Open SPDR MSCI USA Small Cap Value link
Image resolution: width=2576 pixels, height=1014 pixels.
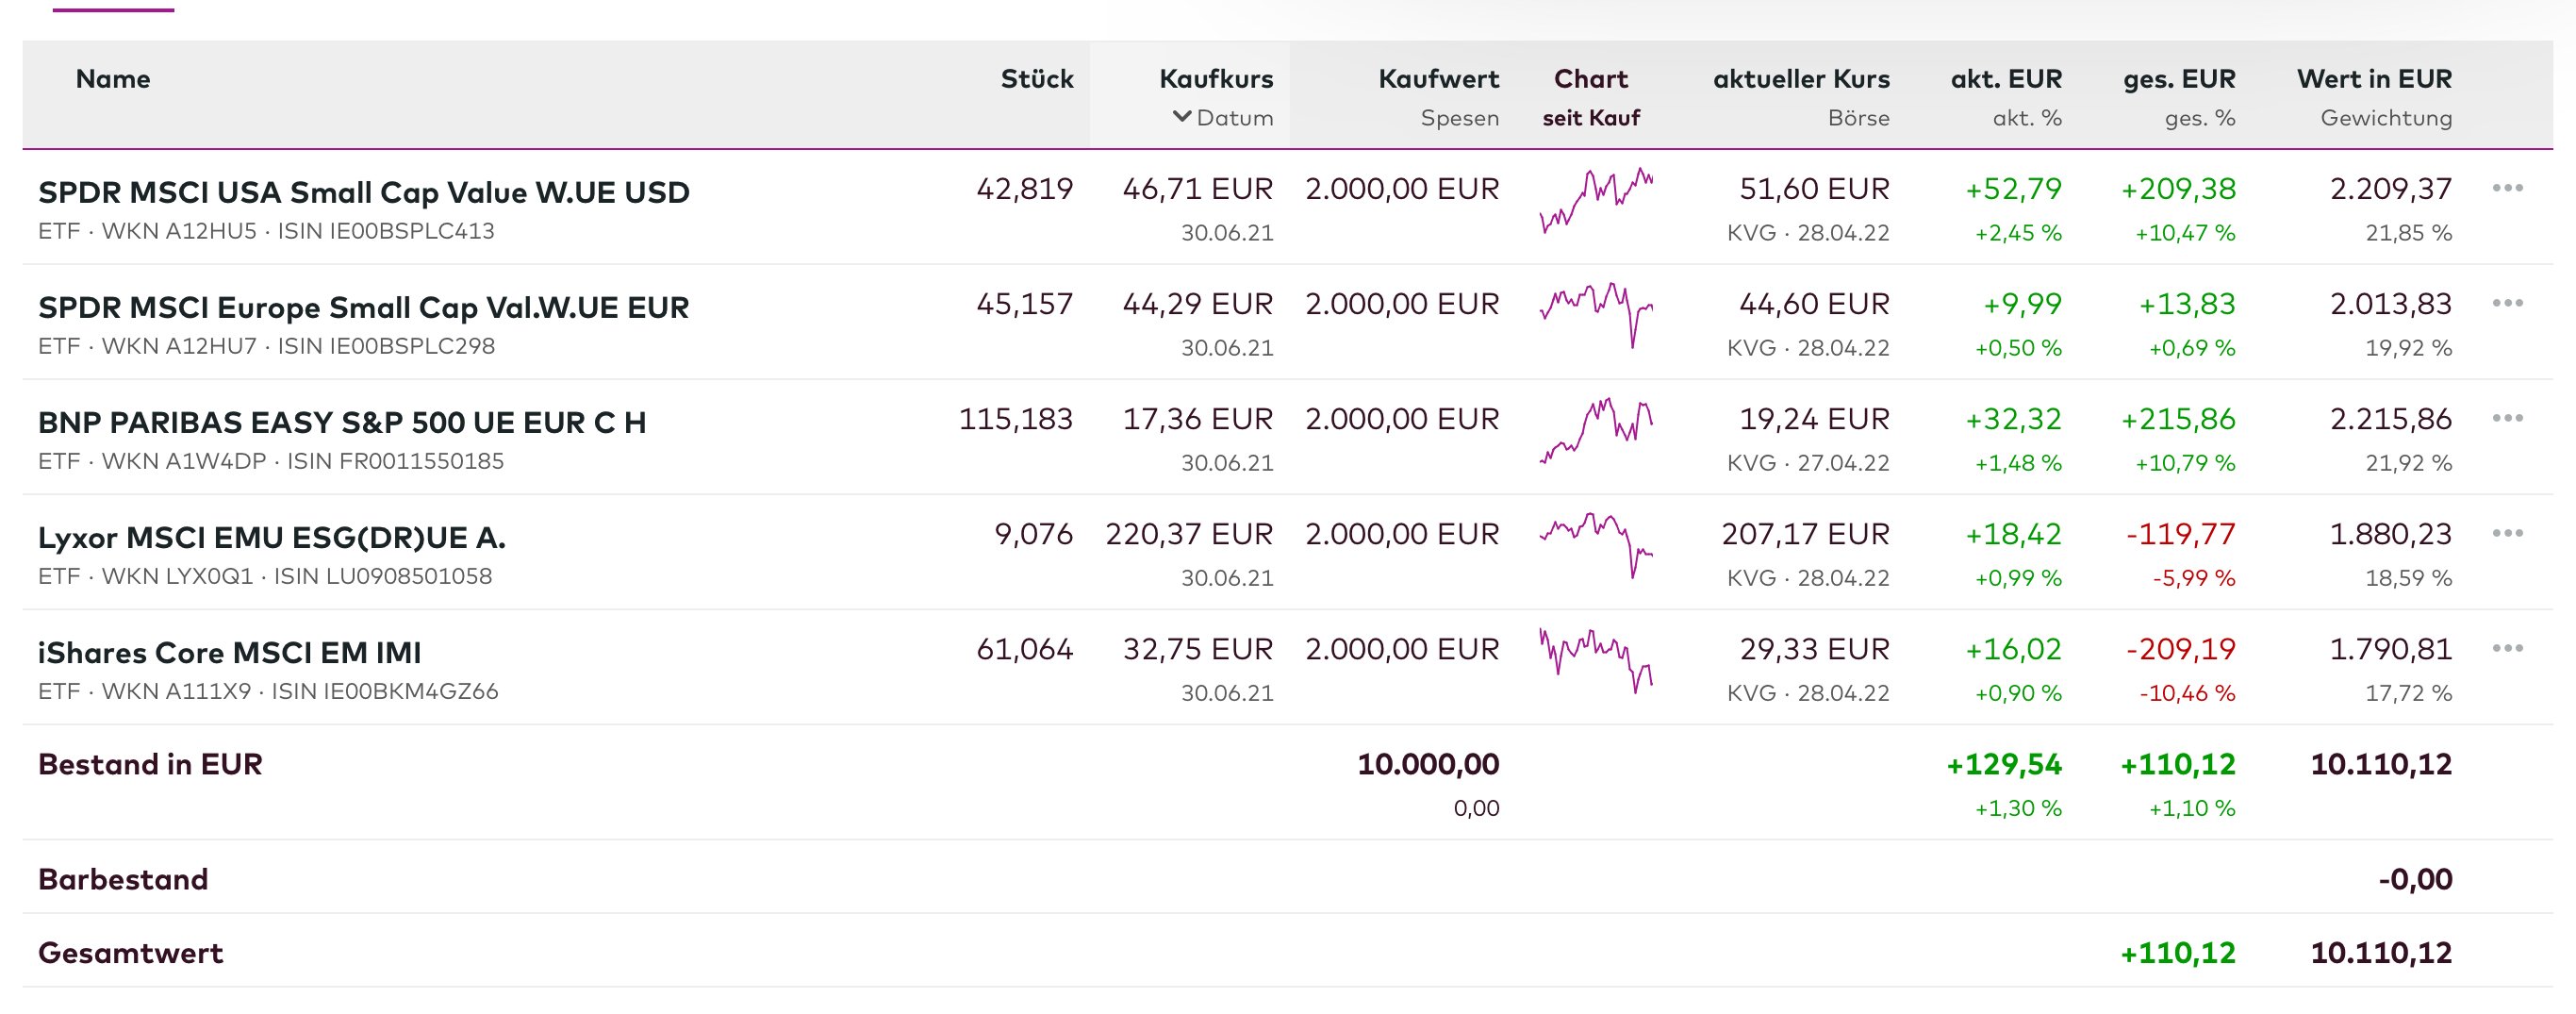click(364, 192)
